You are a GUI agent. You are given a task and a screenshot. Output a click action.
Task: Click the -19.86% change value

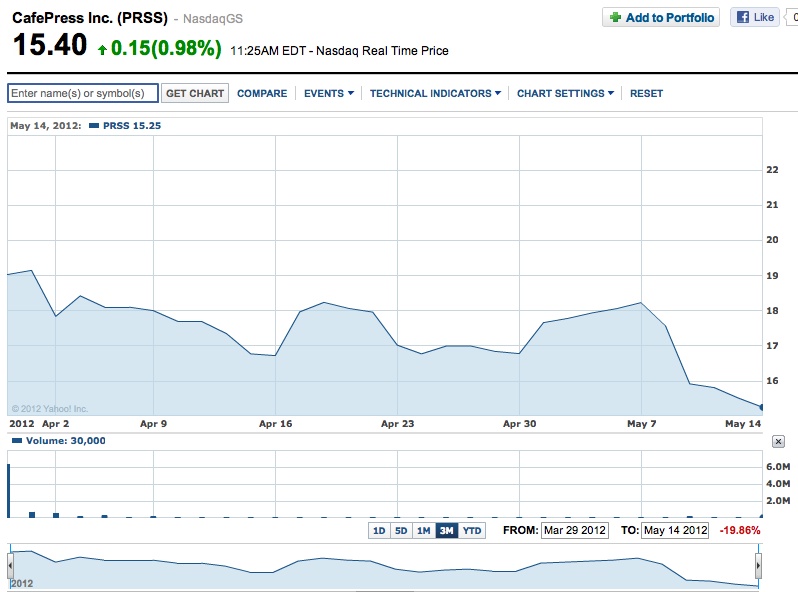click(739, 530)
